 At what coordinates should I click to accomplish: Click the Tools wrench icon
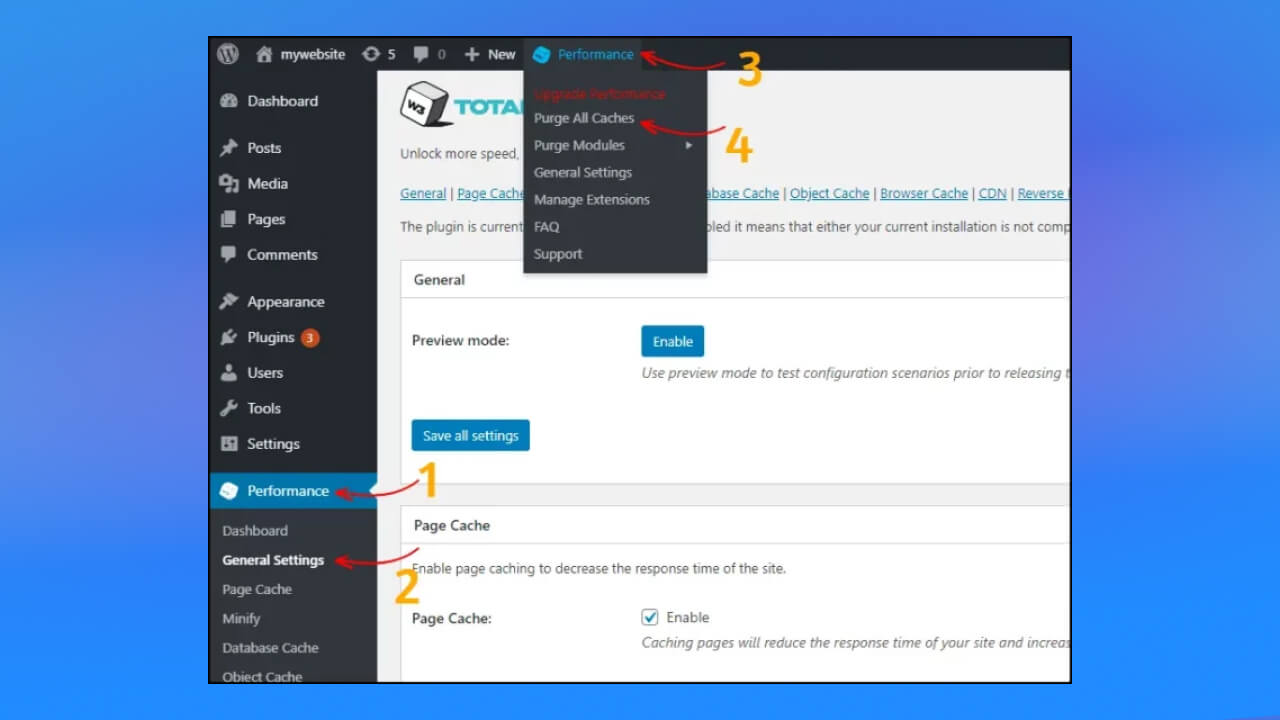[229, 408]
